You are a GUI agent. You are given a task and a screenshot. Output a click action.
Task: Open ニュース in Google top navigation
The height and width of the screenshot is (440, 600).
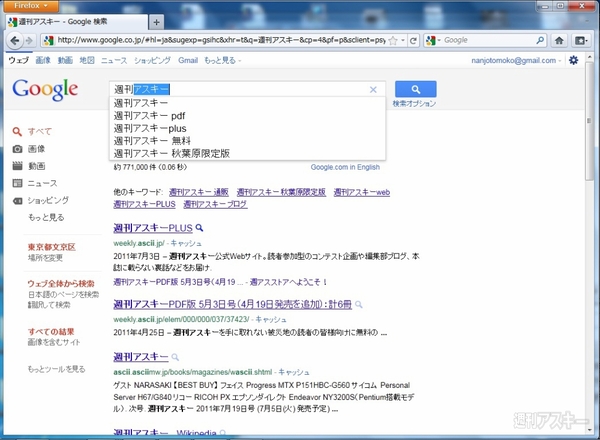coord(114,60)
